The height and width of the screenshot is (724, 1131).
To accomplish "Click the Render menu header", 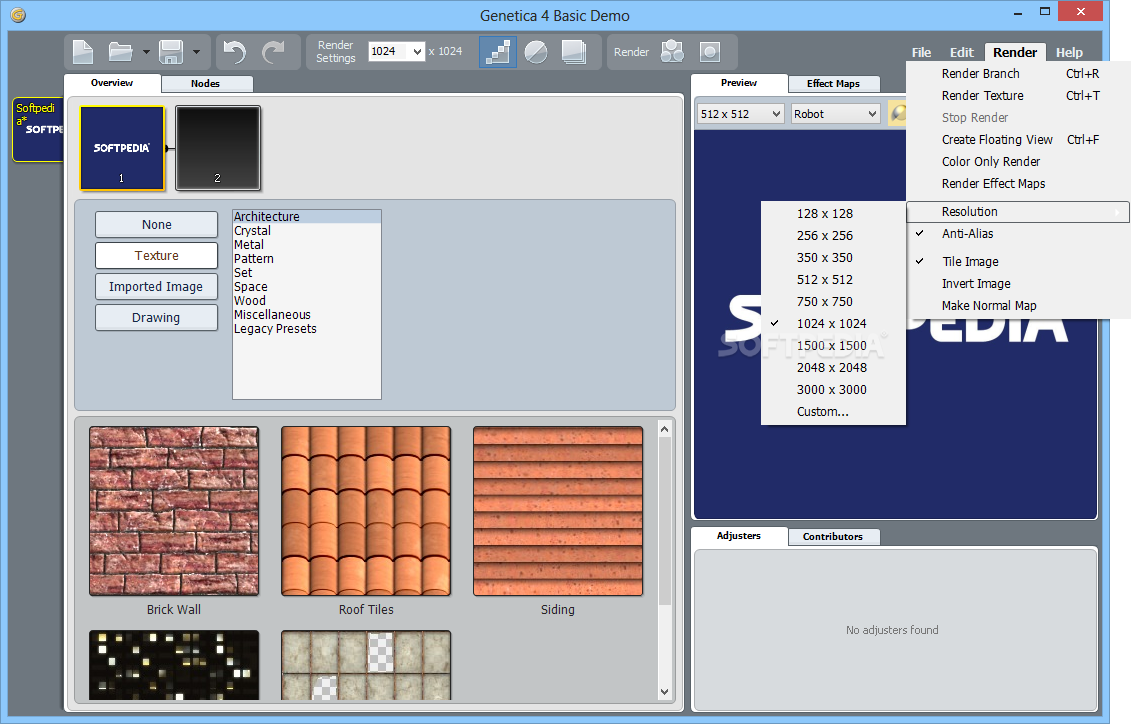I will pos(1015,53).
